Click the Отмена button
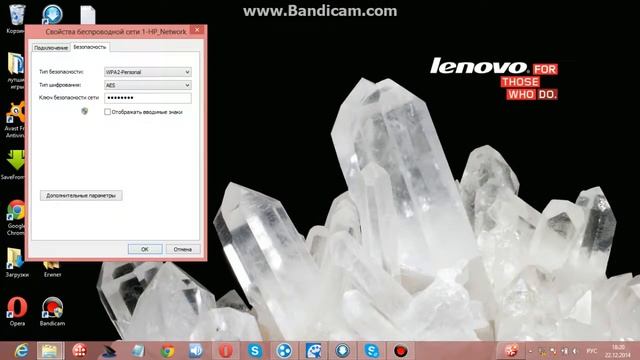 [x=182, y=249]
